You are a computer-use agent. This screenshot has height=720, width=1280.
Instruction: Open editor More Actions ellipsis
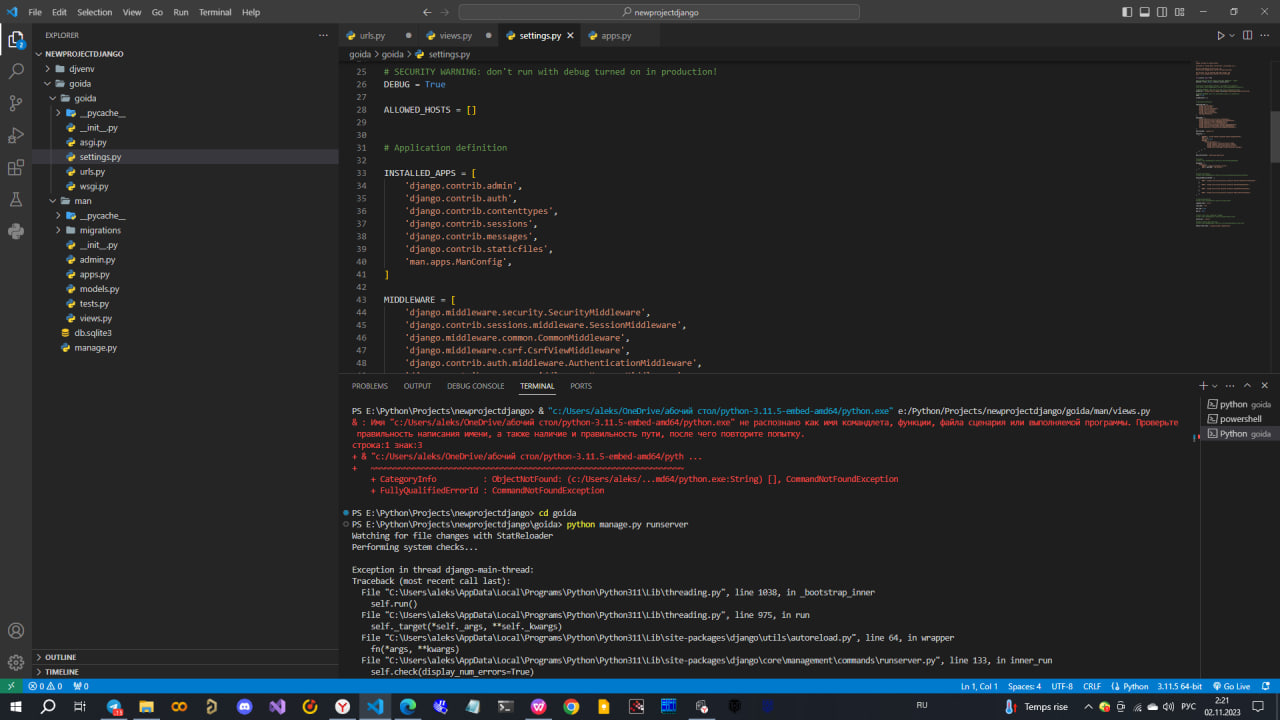(x=1267, y=35)
